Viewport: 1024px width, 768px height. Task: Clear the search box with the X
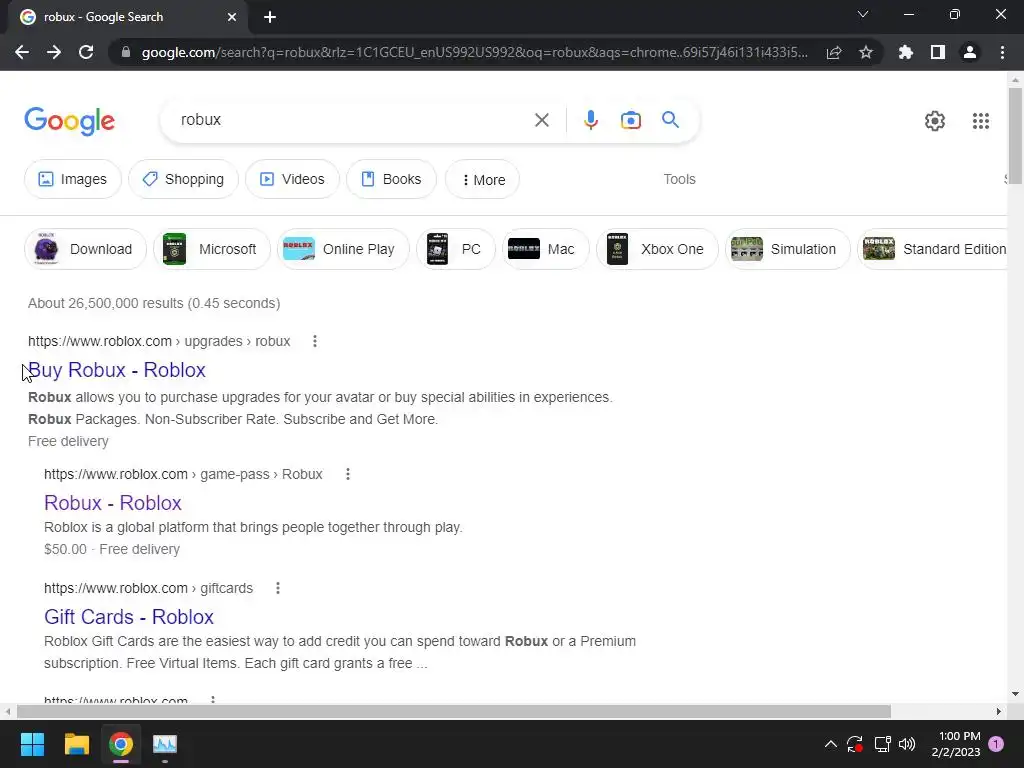point(541,120)
